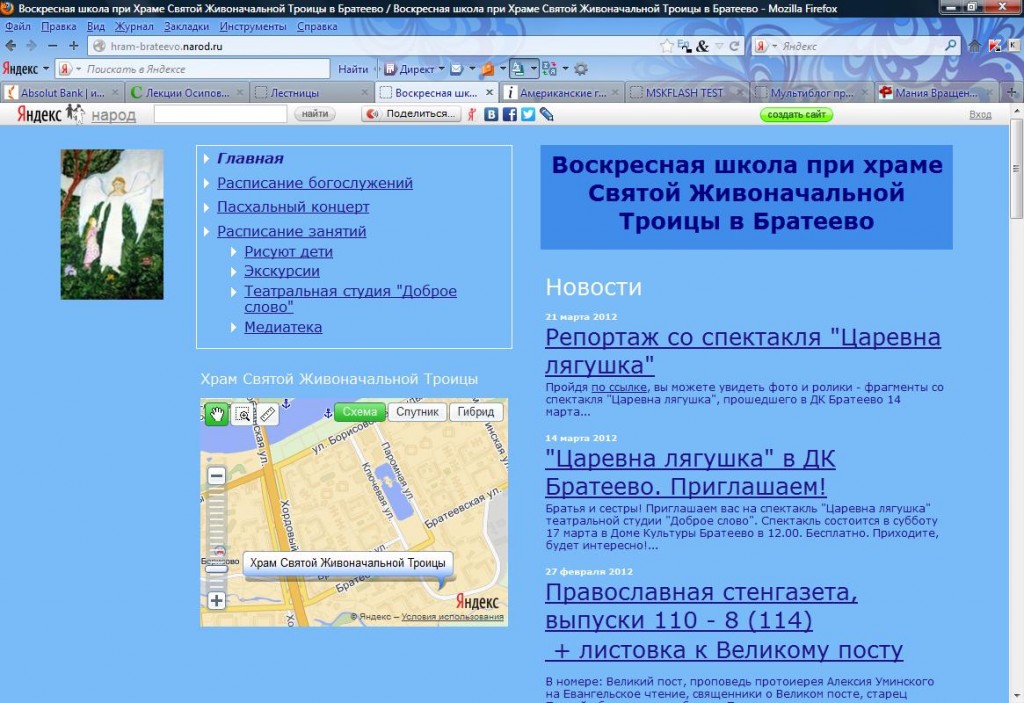This screenshot has height=703, width=1024.
Task: Bookmark this page with the star icon
Action: (x=666, y=46)
